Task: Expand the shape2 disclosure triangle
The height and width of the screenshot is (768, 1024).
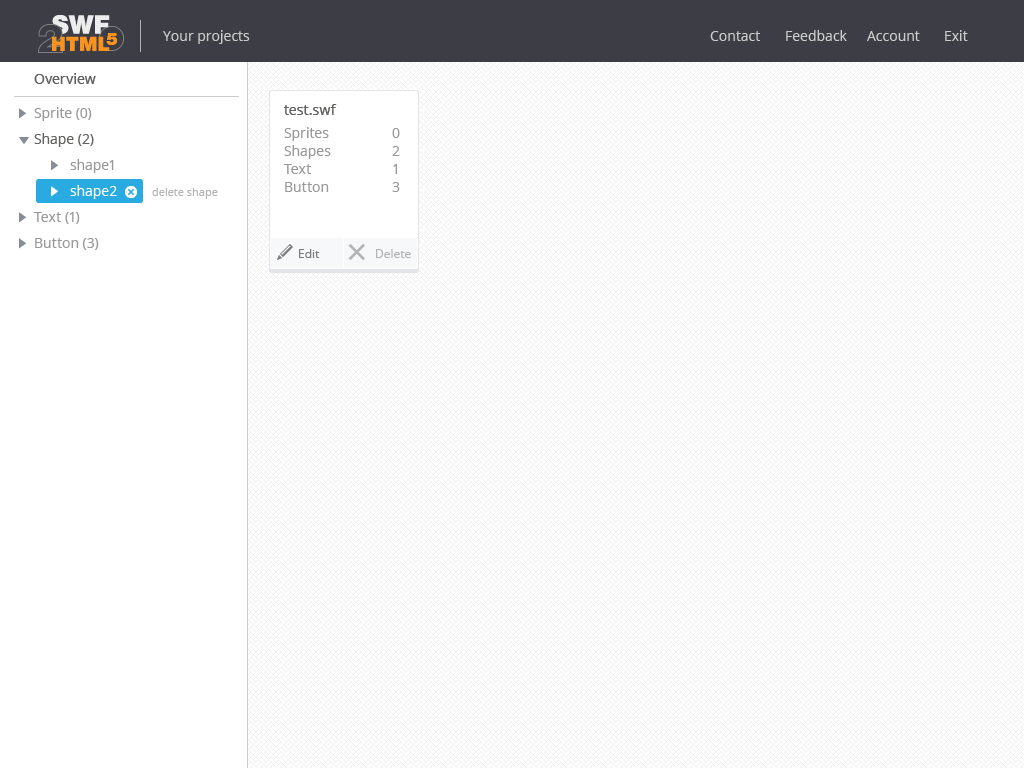Action: coord(55,191)
